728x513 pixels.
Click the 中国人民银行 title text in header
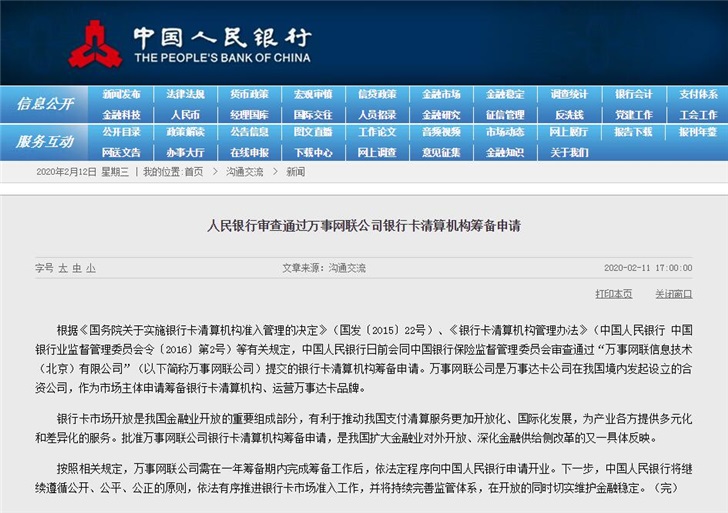point(222,38)
